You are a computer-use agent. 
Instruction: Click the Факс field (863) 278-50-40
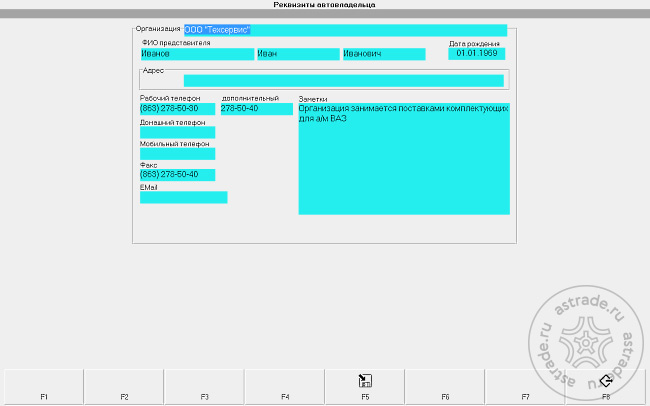[x=177, y=175]
